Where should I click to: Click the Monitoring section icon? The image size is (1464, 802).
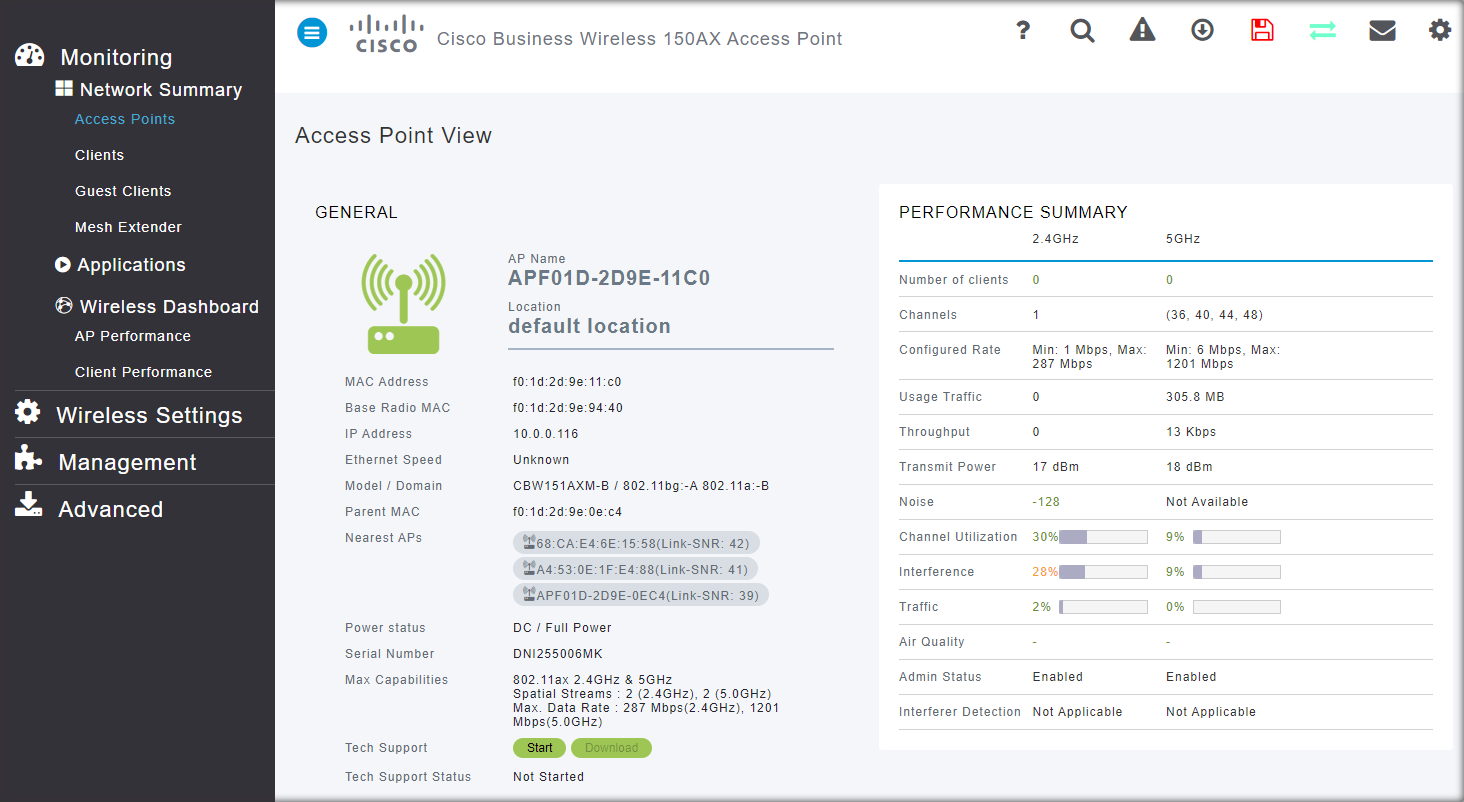click(29, 55)
